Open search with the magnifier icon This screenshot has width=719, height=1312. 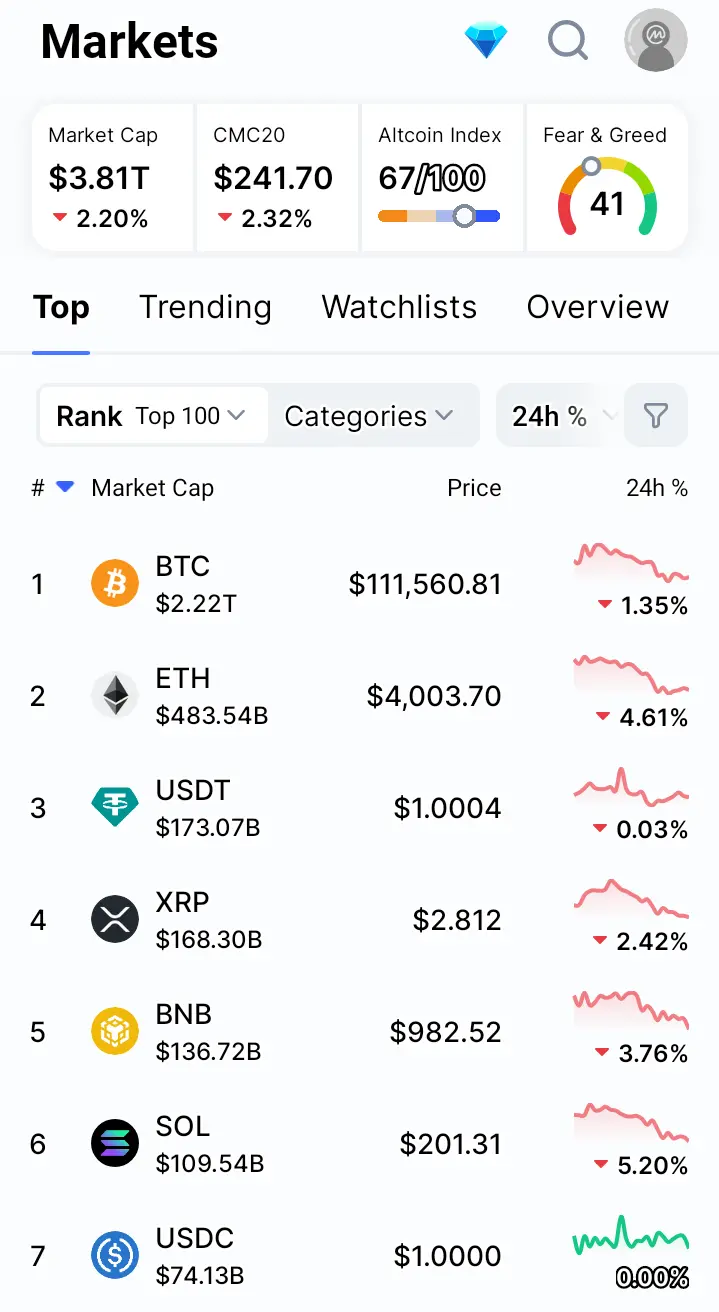[x=568, y=41]
